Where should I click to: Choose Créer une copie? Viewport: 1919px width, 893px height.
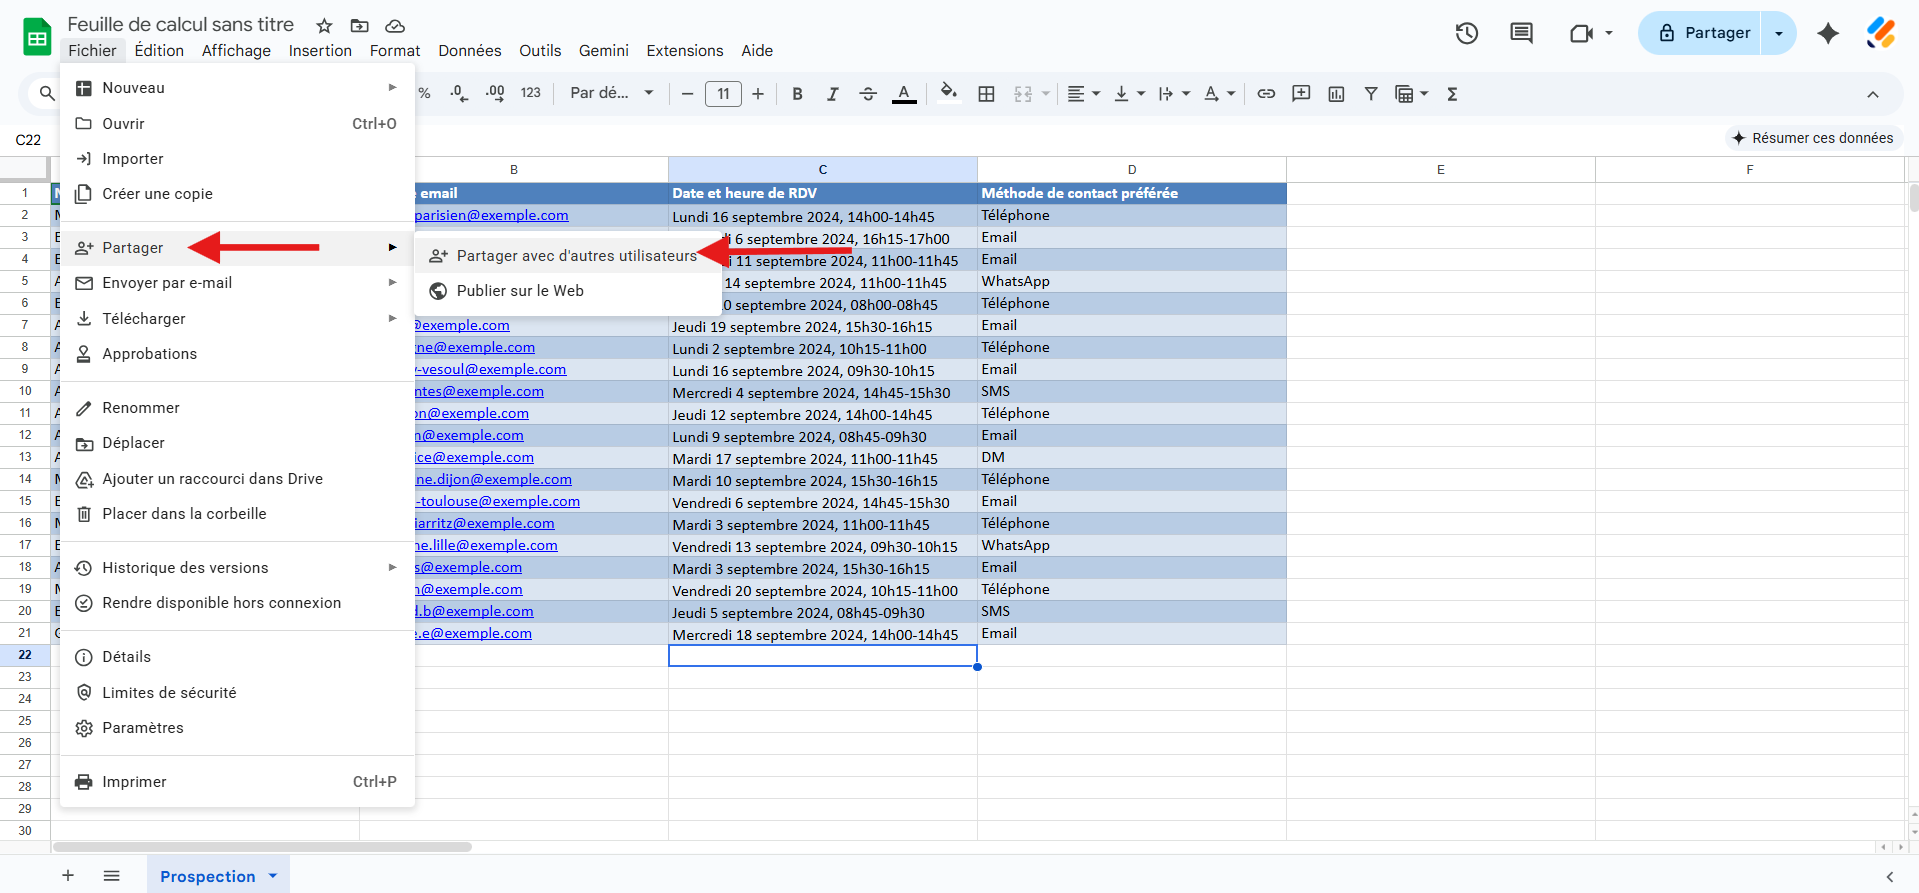(237, 194)
